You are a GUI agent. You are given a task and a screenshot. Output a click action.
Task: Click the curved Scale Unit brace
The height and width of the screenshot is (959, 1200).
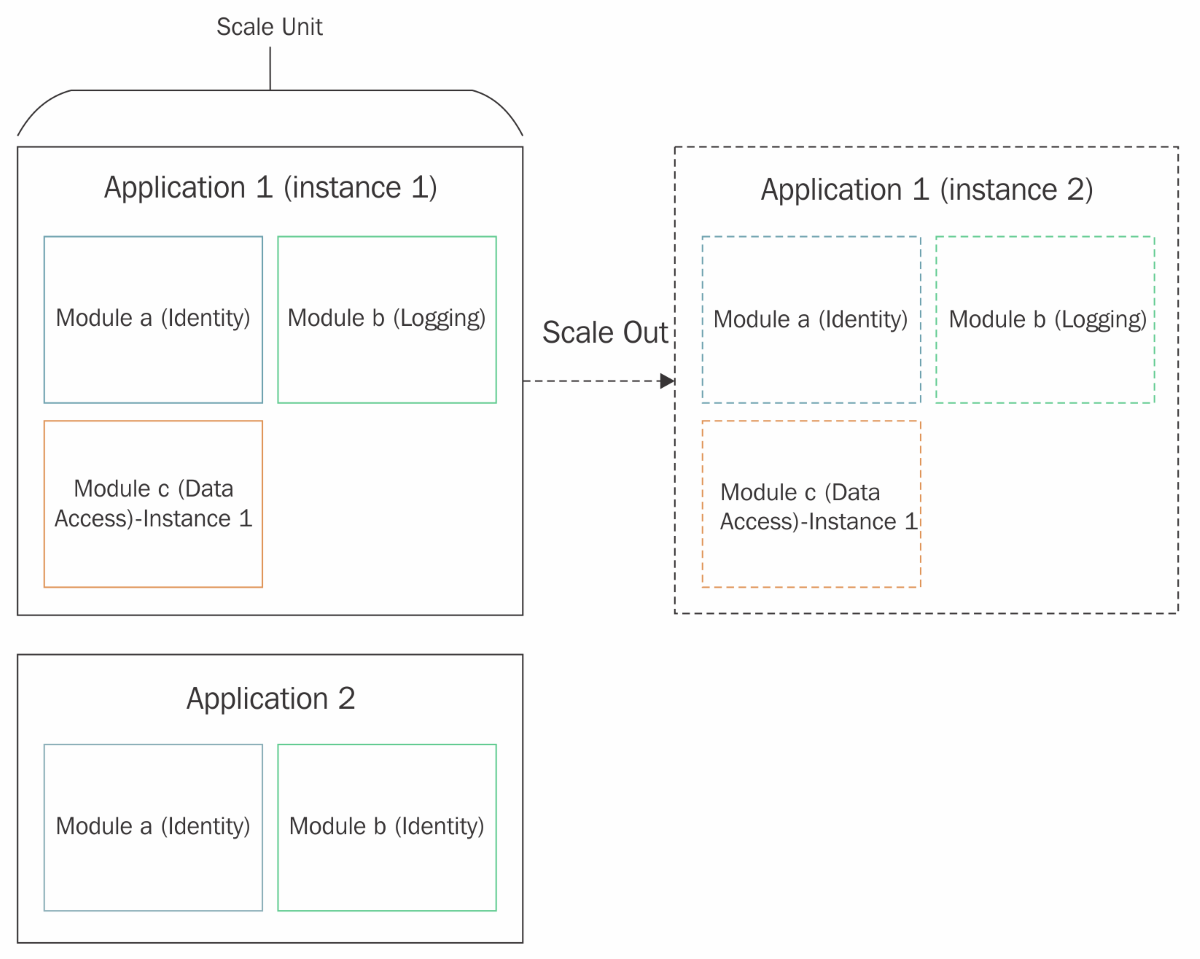pyautogui.click(x=270, y=112)
